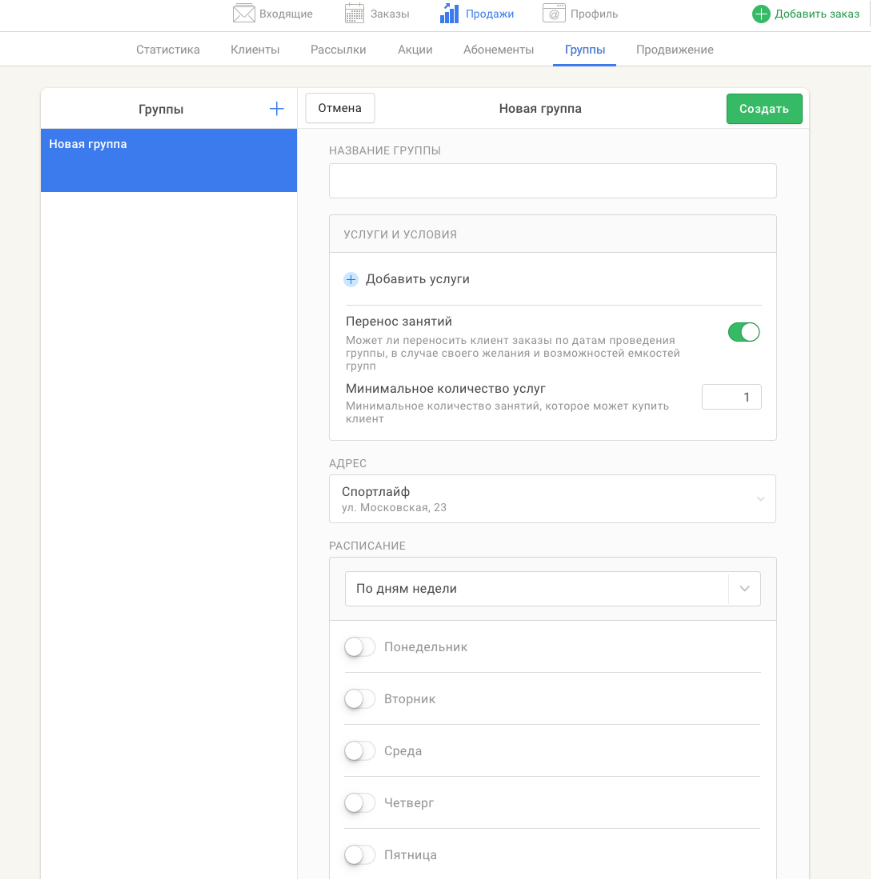
Task: Open the Продвижение tab
Action: click(x=674, y=50)
